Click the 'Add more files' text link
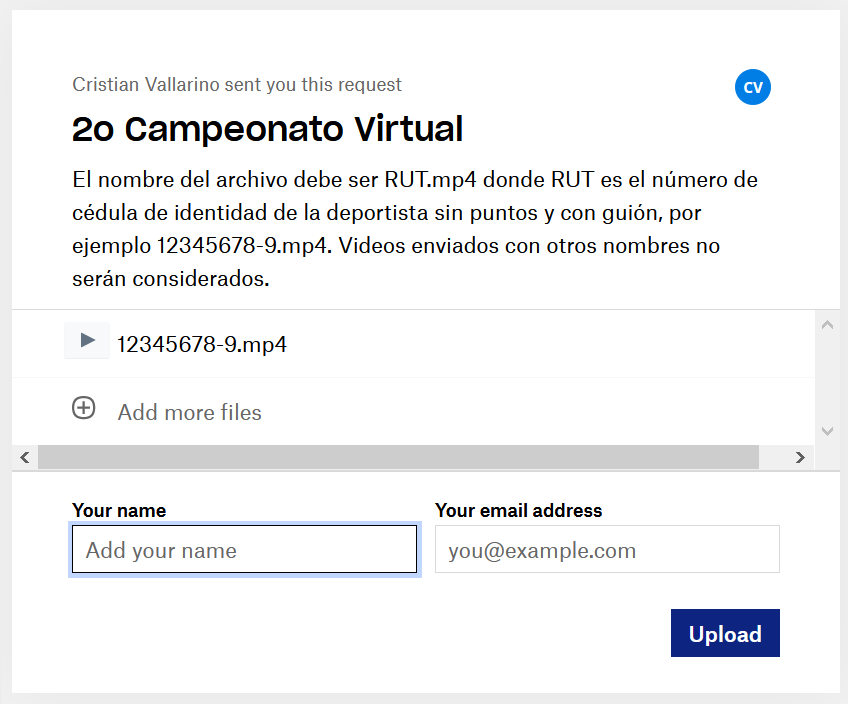The height and width of the screenshot is (704, 848). pos(189,412)
